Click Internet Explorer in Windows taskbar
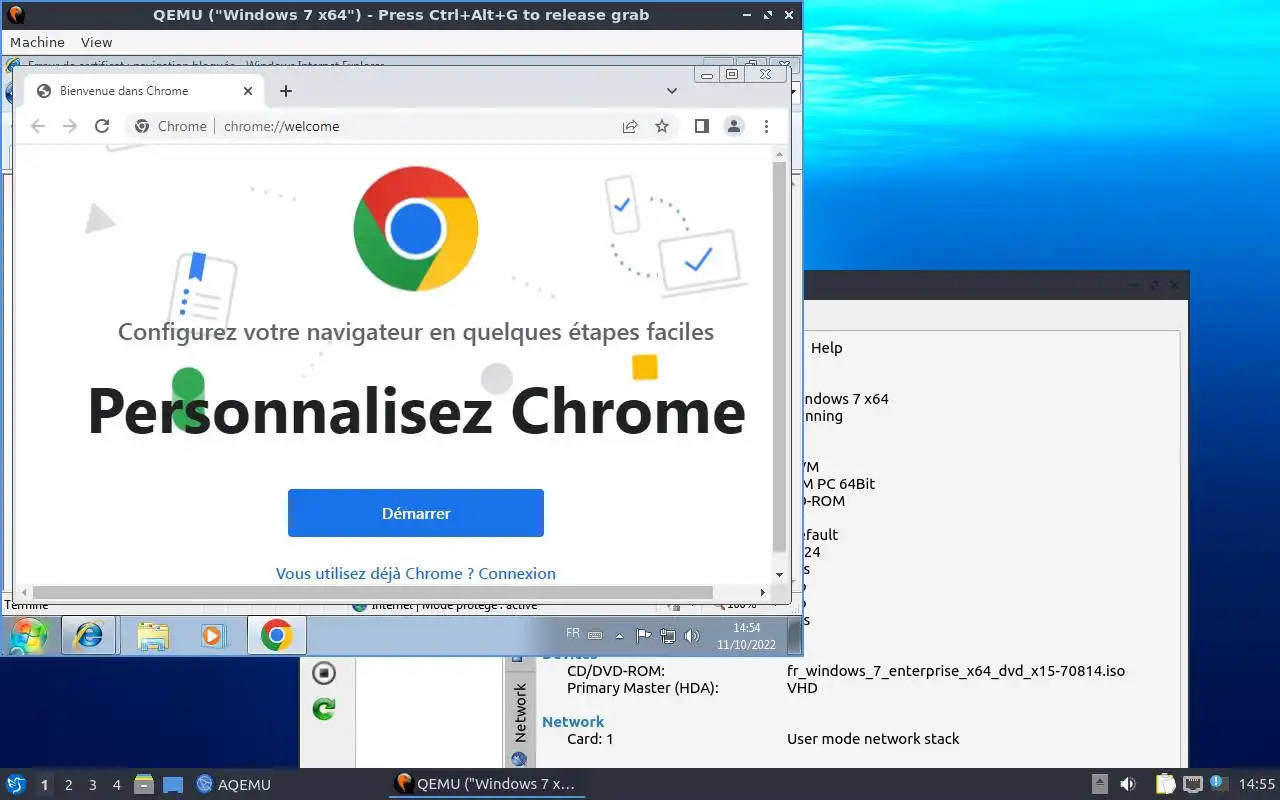Screen dimensions: 1280x800 coord(89,636)
